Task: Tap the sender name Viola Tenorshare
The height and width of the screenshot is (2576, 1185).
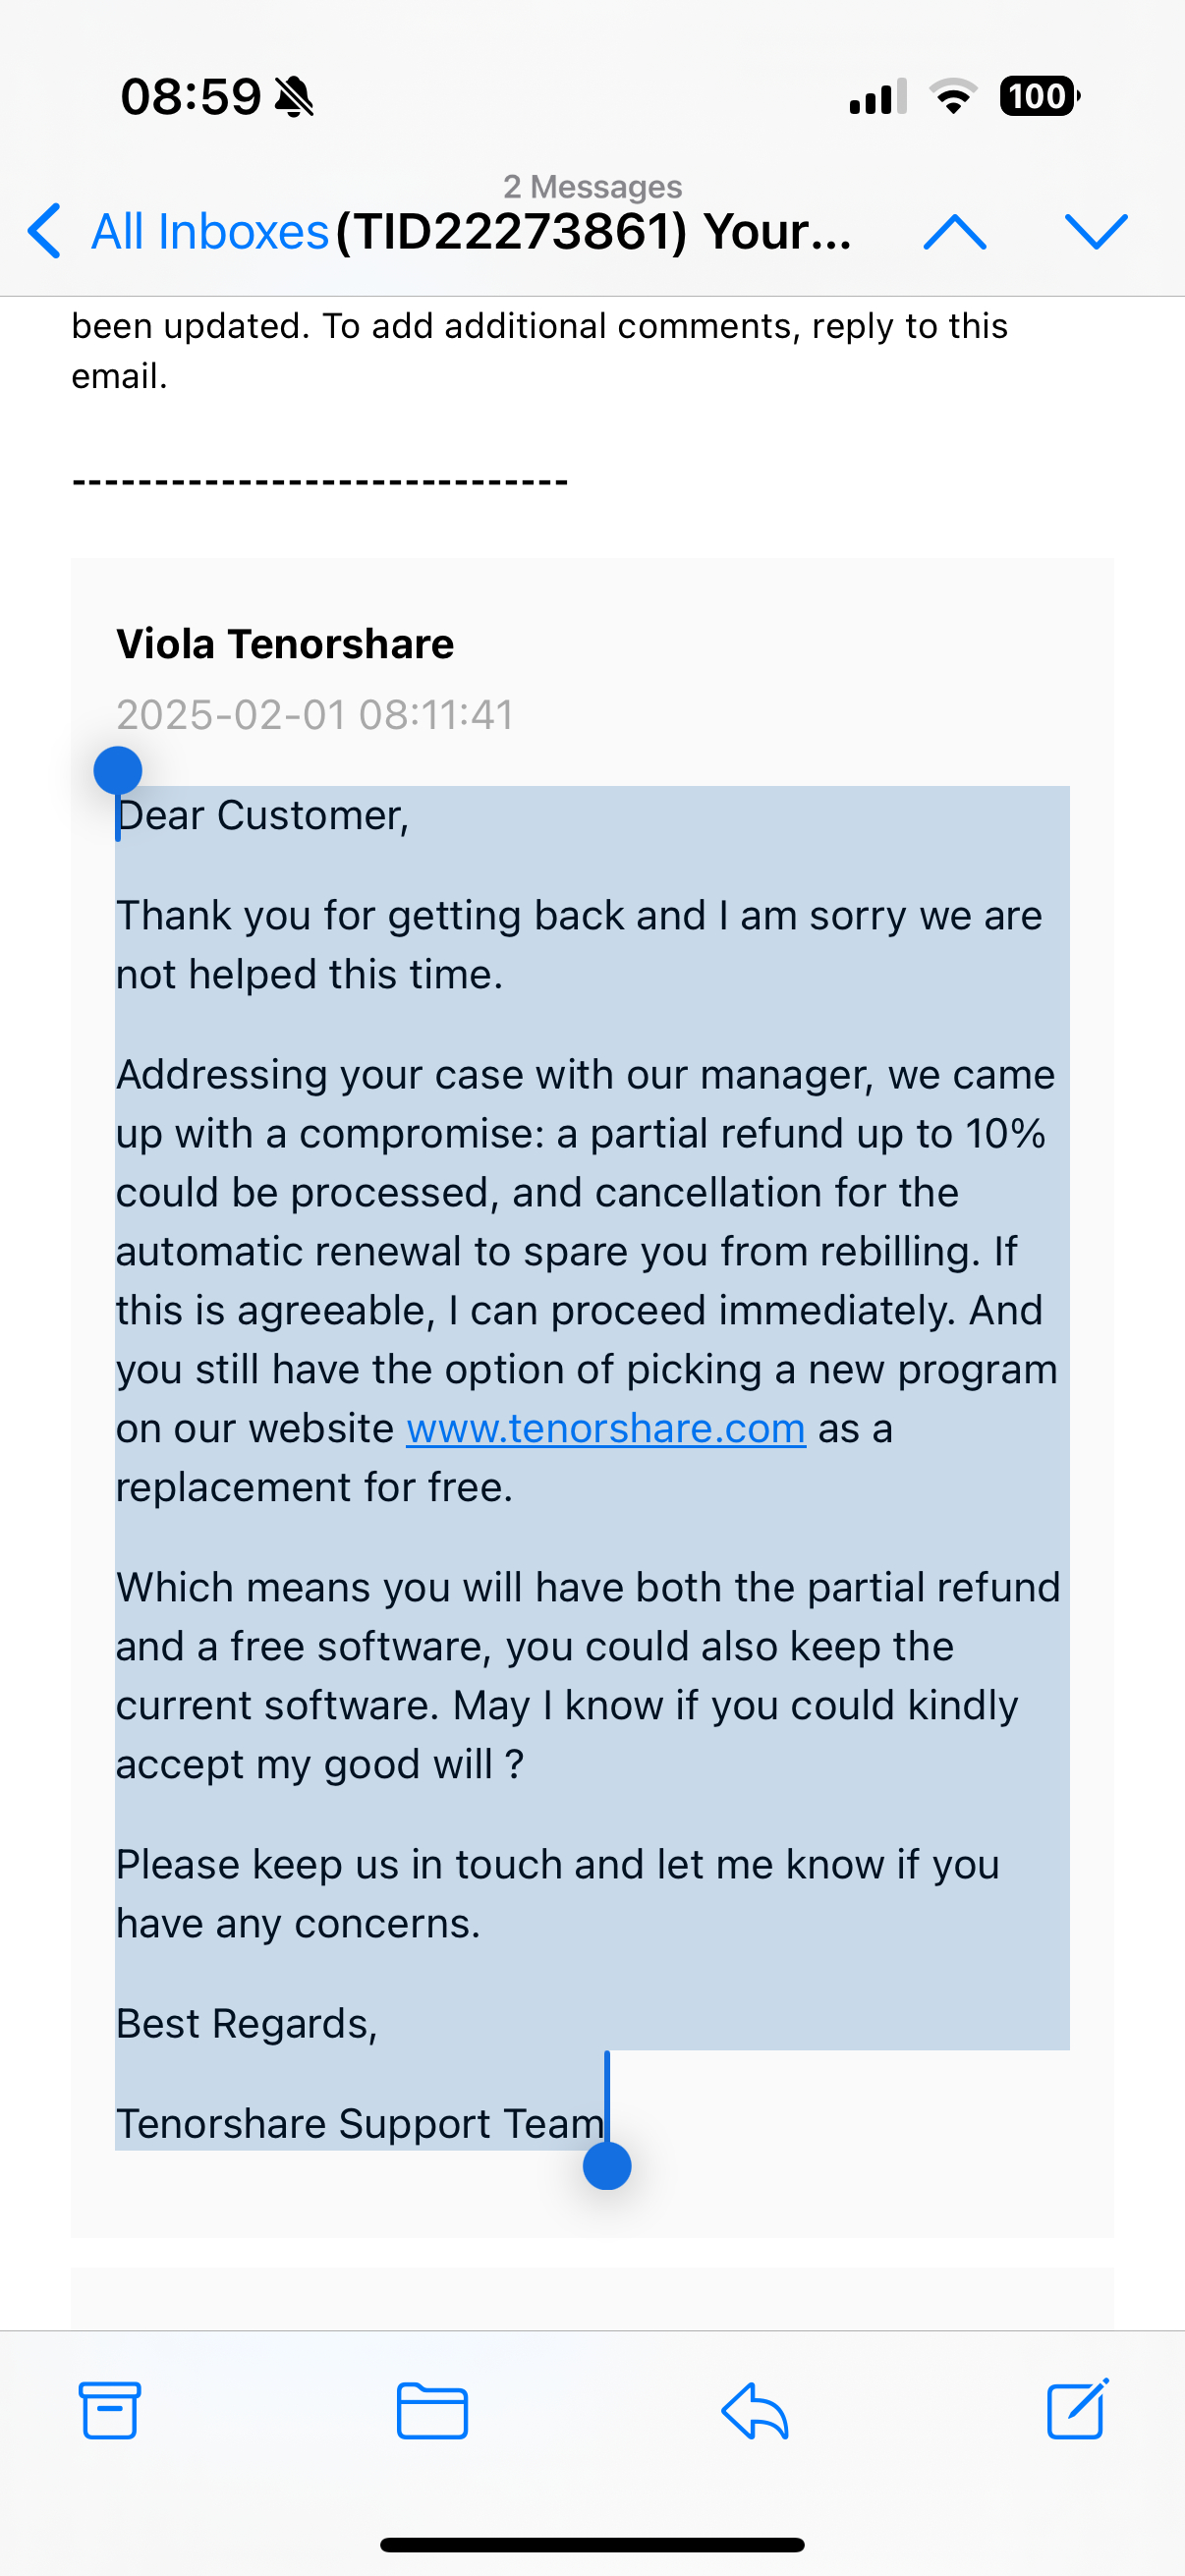Action: (x=285, y=644)
